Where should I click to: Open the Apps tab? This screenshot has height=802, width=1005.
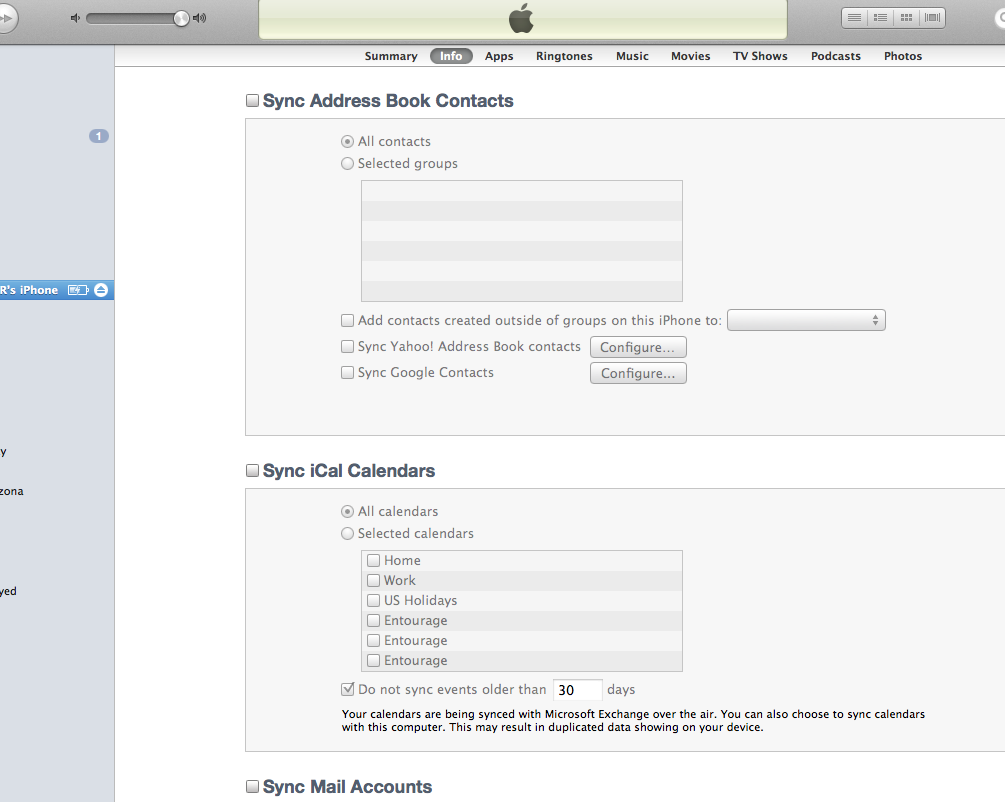point(499,56)
